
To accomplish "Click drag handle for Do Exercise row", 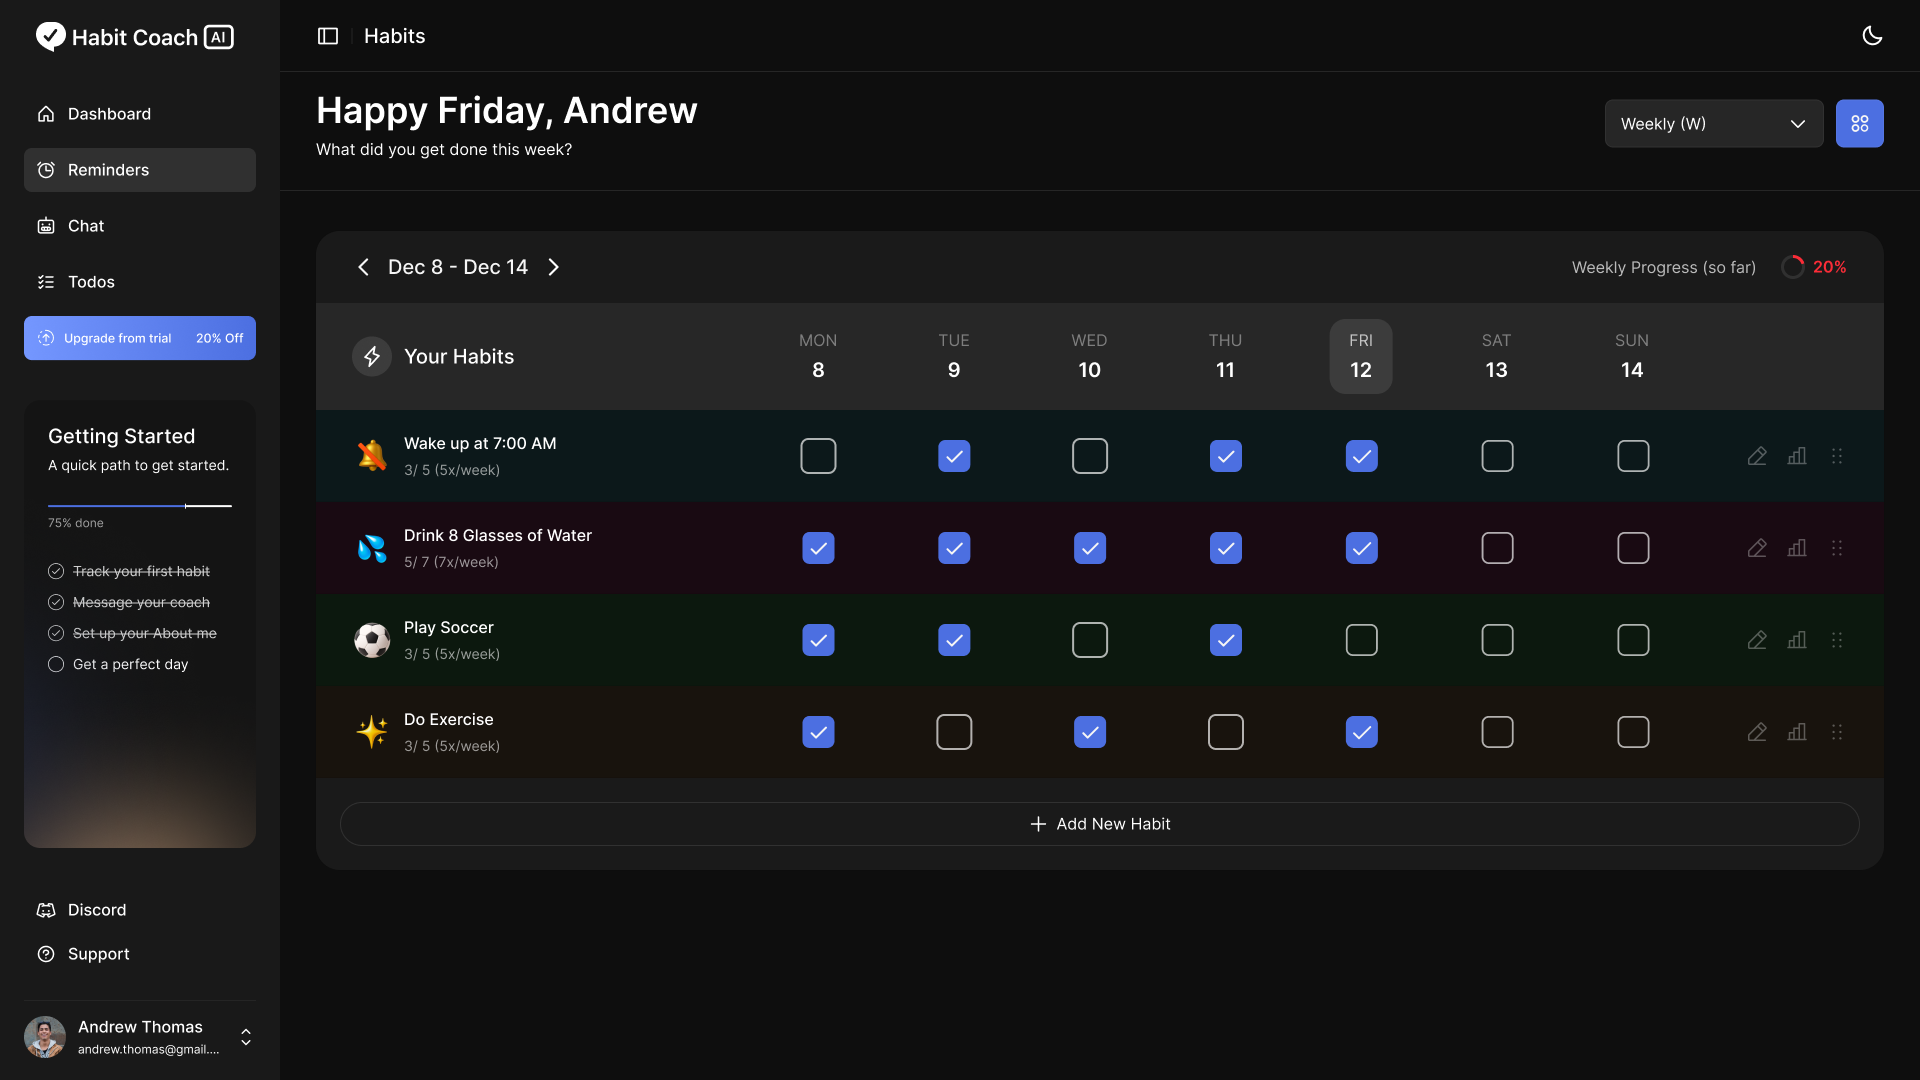I will pos(1836,732).
